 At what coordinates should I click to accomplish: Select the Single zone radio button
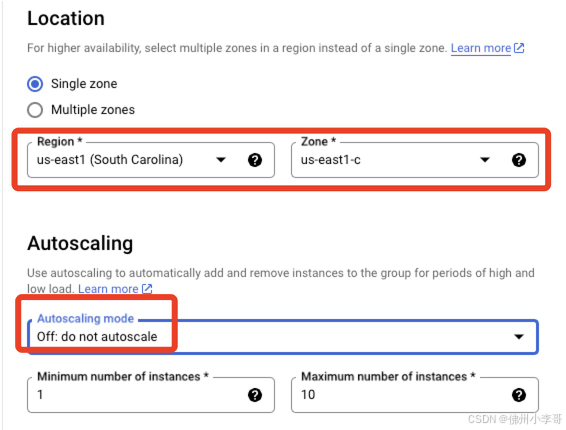pyautogui.click(x=35, y=84)
